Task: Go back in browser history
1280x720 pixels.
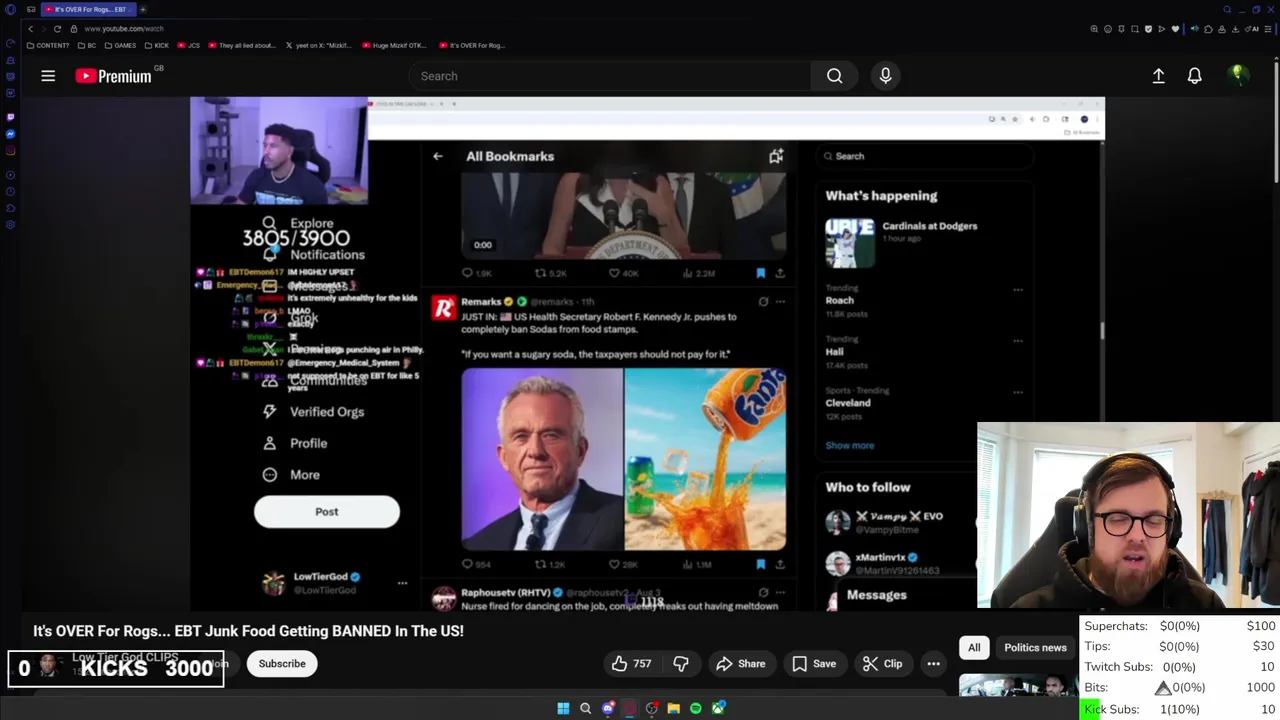Action: [31, 29]
